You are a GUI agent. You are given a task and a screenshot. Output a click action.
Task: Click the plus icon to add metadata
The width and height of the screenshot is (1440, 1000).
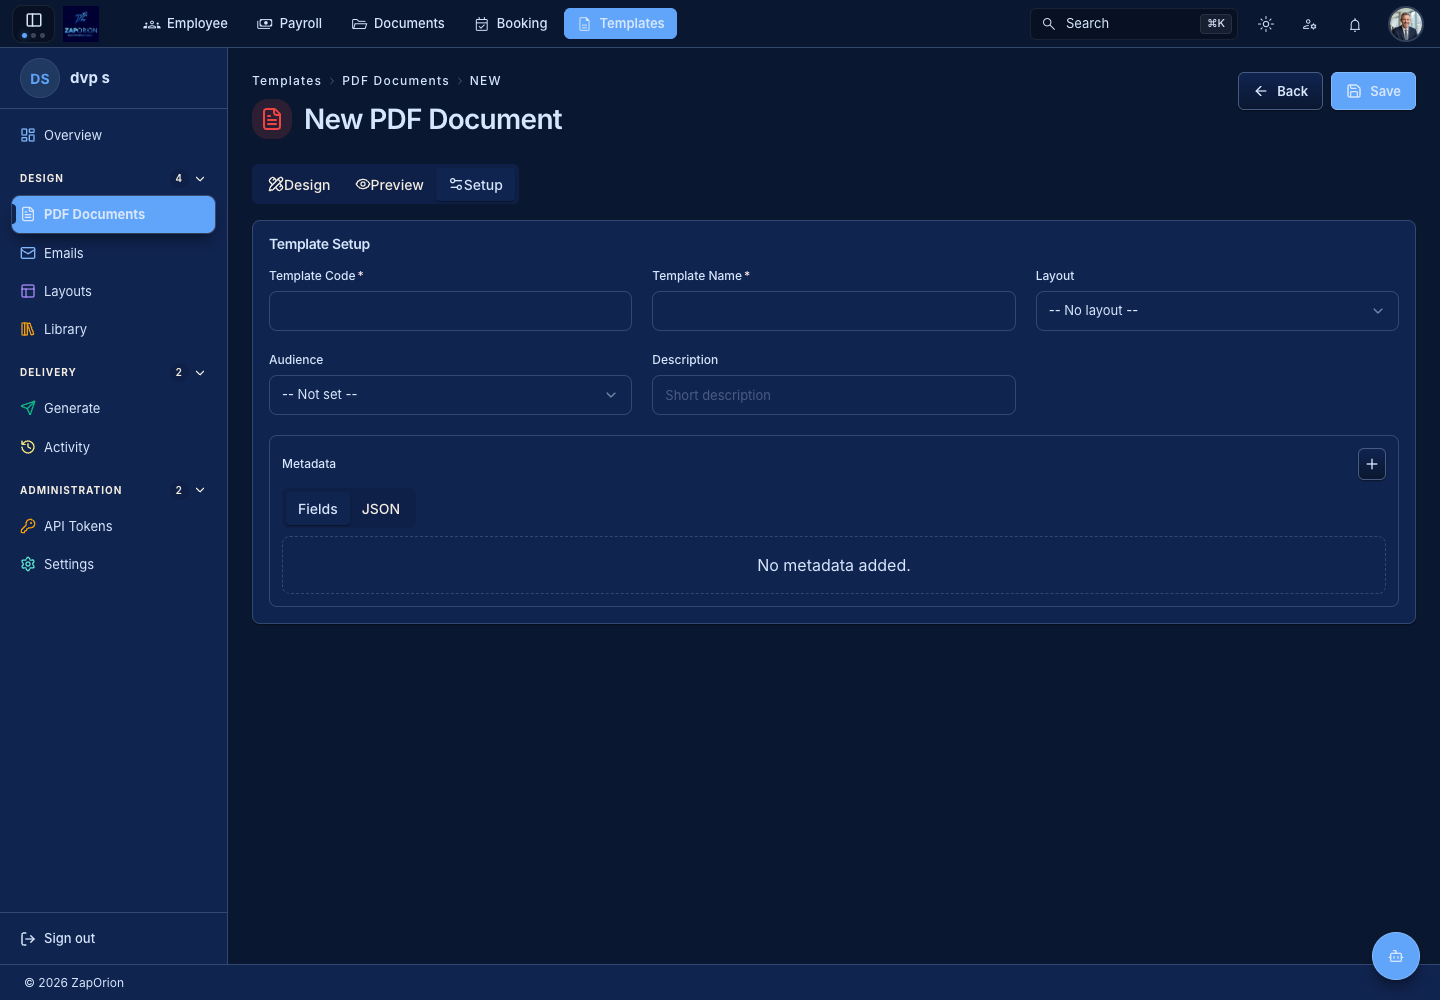point(1372,464)
